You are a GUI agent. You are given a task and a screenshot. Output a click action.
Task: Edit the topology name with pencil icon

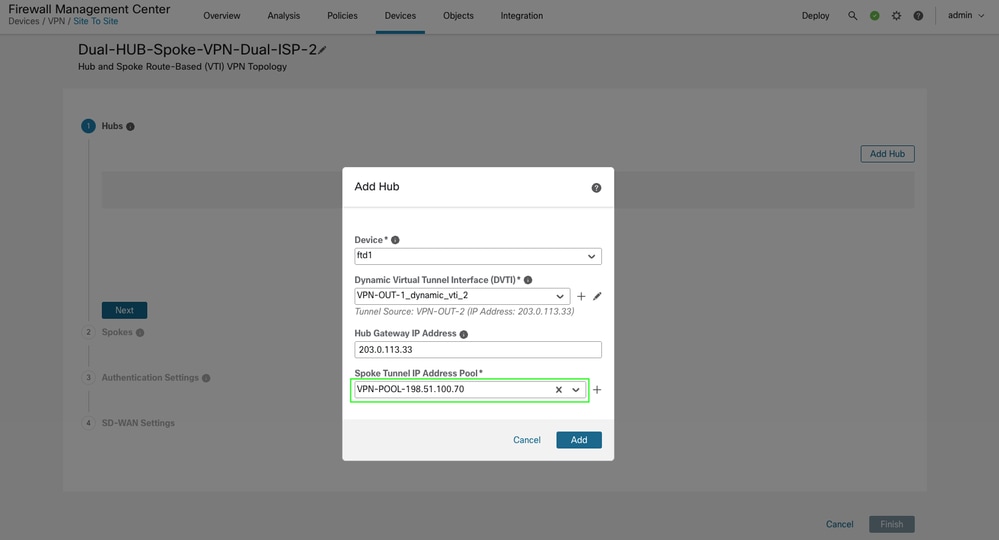coord(322,50)
